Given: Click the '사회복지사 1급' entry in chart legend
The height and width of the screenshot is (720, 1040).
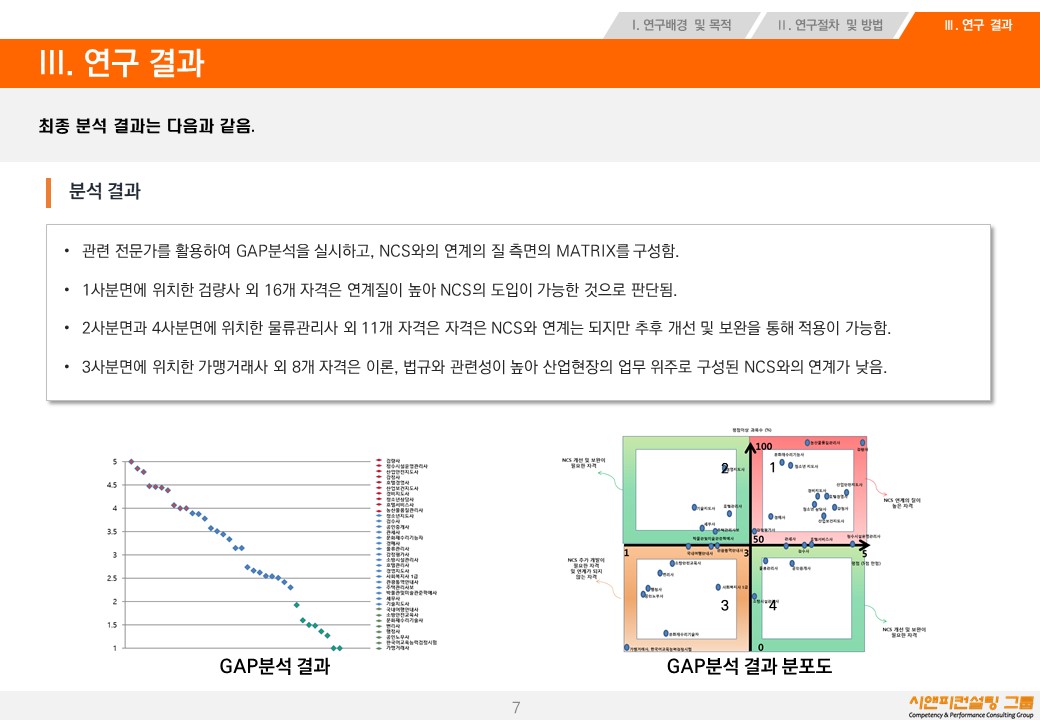Looking at the screenshot, I should pyautogui.click(x=402, y=576).
